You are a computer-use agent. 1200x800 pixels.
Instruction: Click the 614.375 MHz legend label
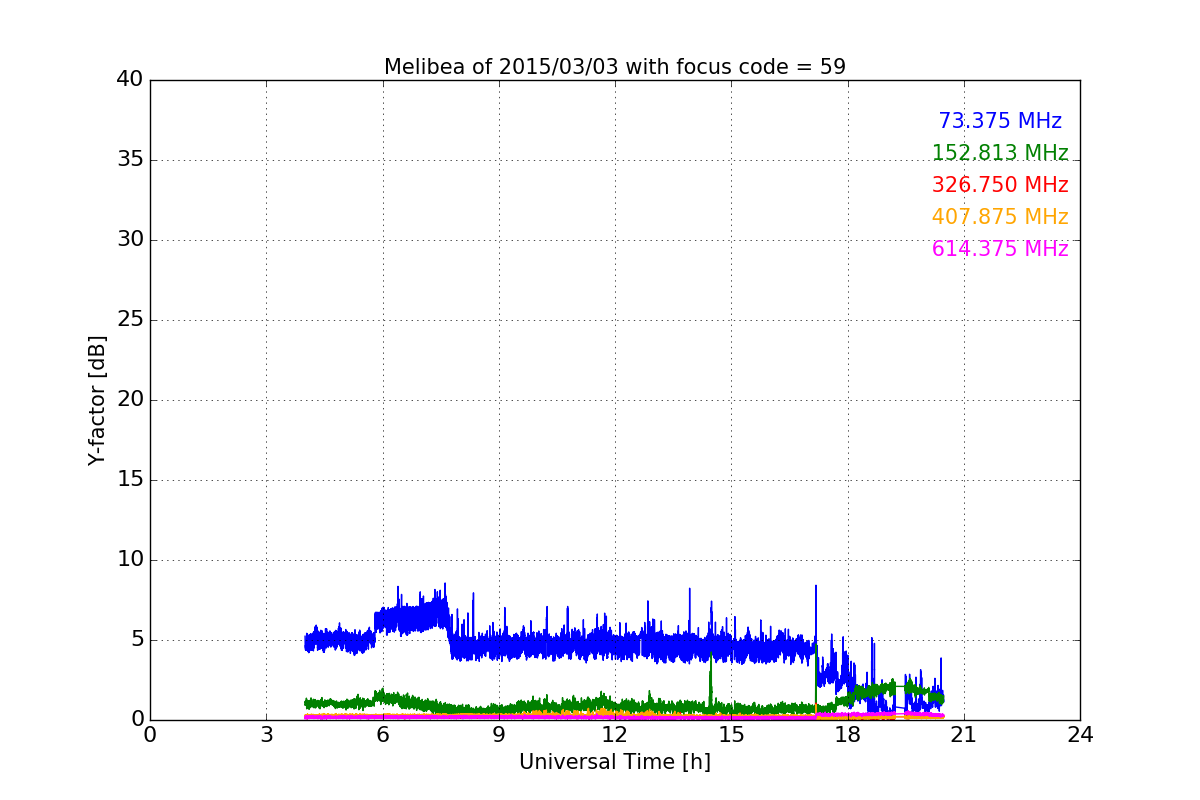click(1000, 249)
